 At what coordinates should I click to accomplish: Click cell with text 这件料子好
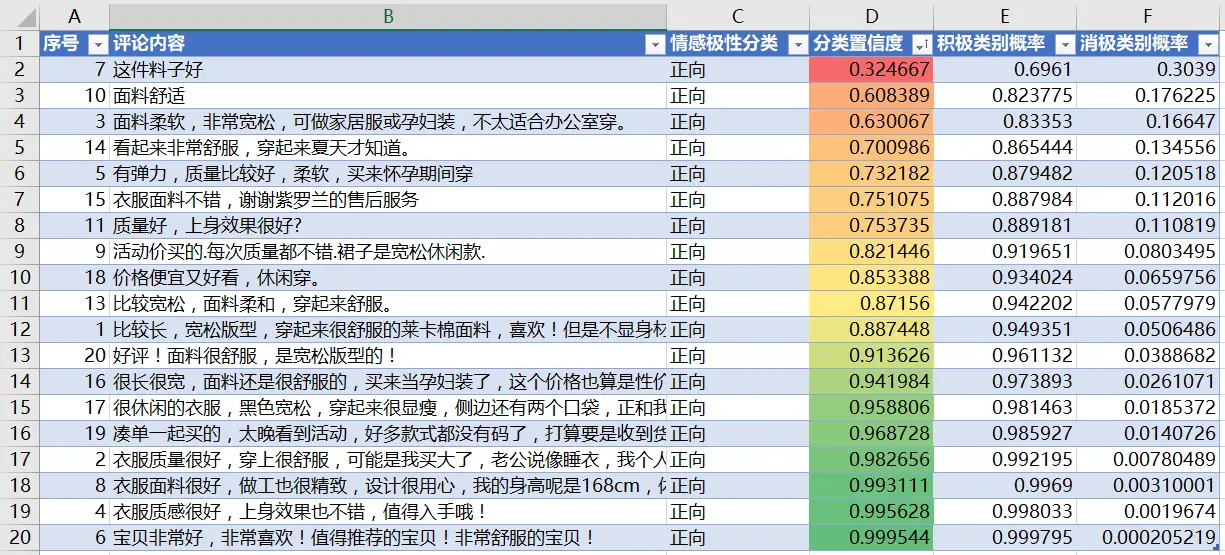(x=388, y=70)
